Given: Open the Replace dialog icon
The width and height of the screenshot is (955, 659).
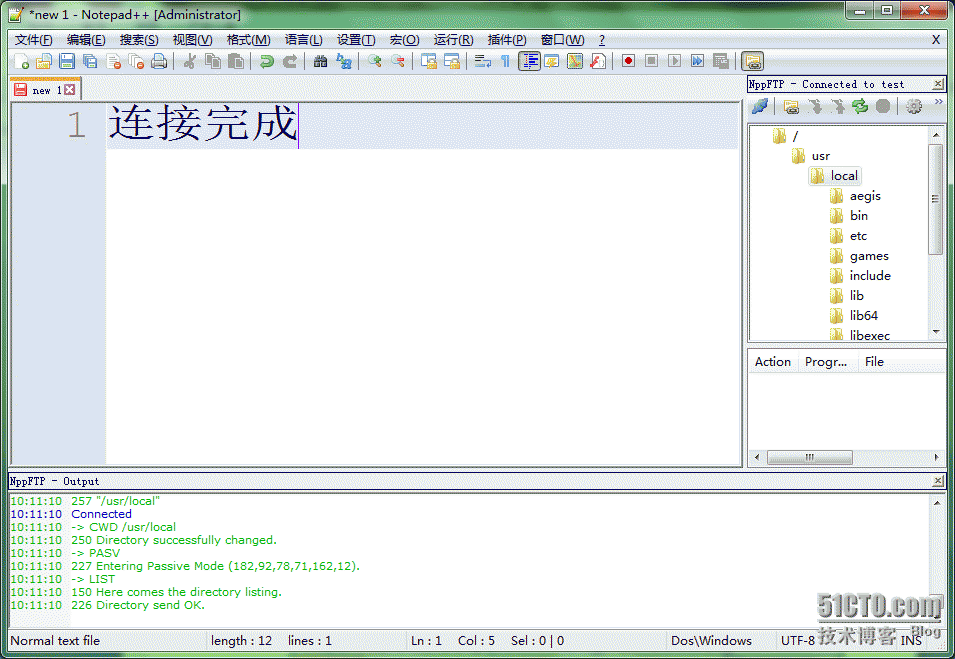Looking at the screenshot, I should tap(344, 61).
